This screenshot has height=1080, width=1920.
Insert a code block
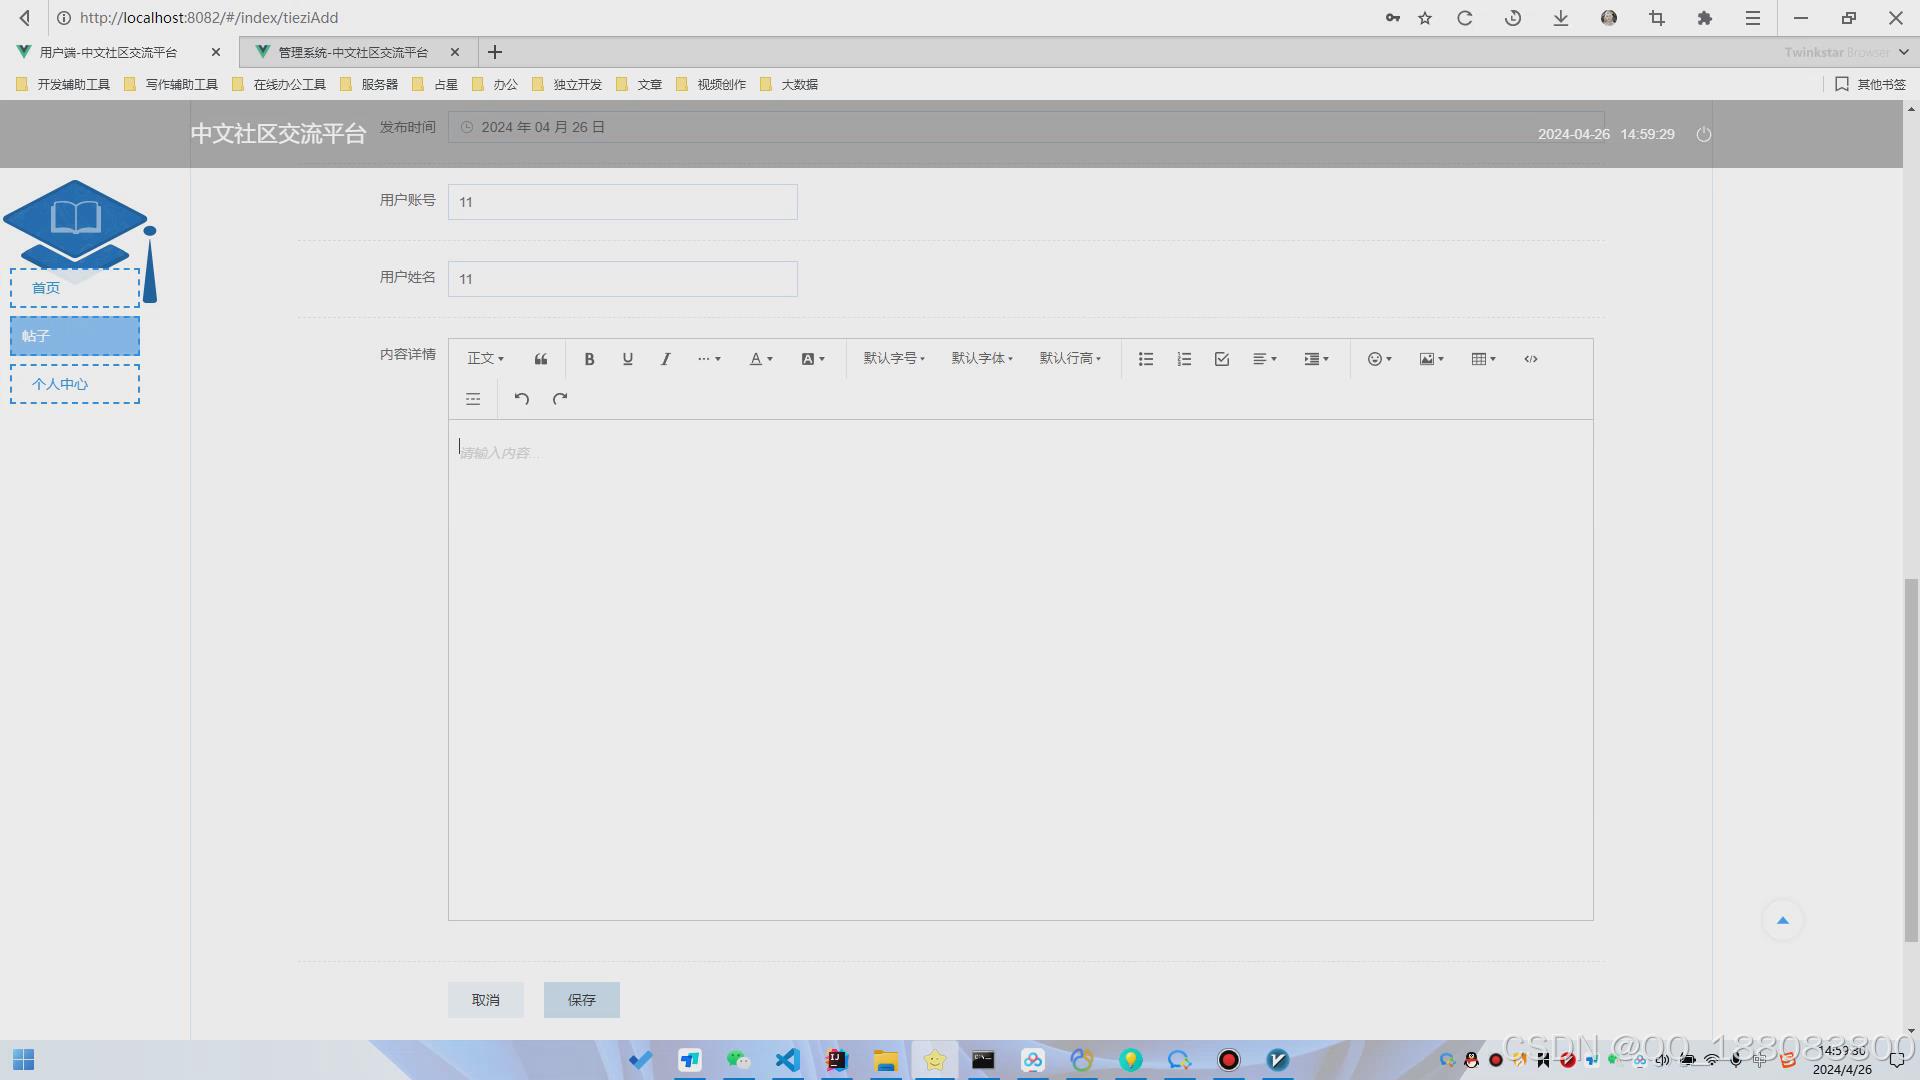[x=1531, y=359]
